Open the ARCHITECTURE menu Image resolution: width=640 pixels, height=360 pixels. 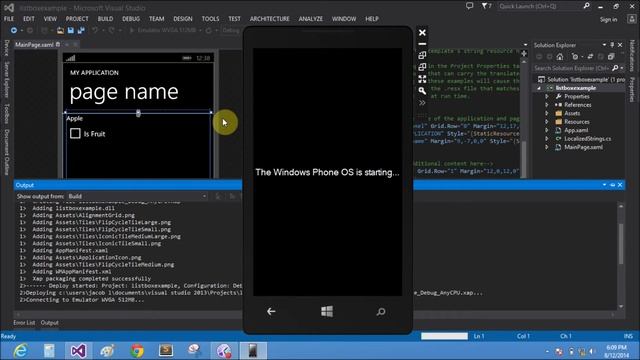[269, 19]
